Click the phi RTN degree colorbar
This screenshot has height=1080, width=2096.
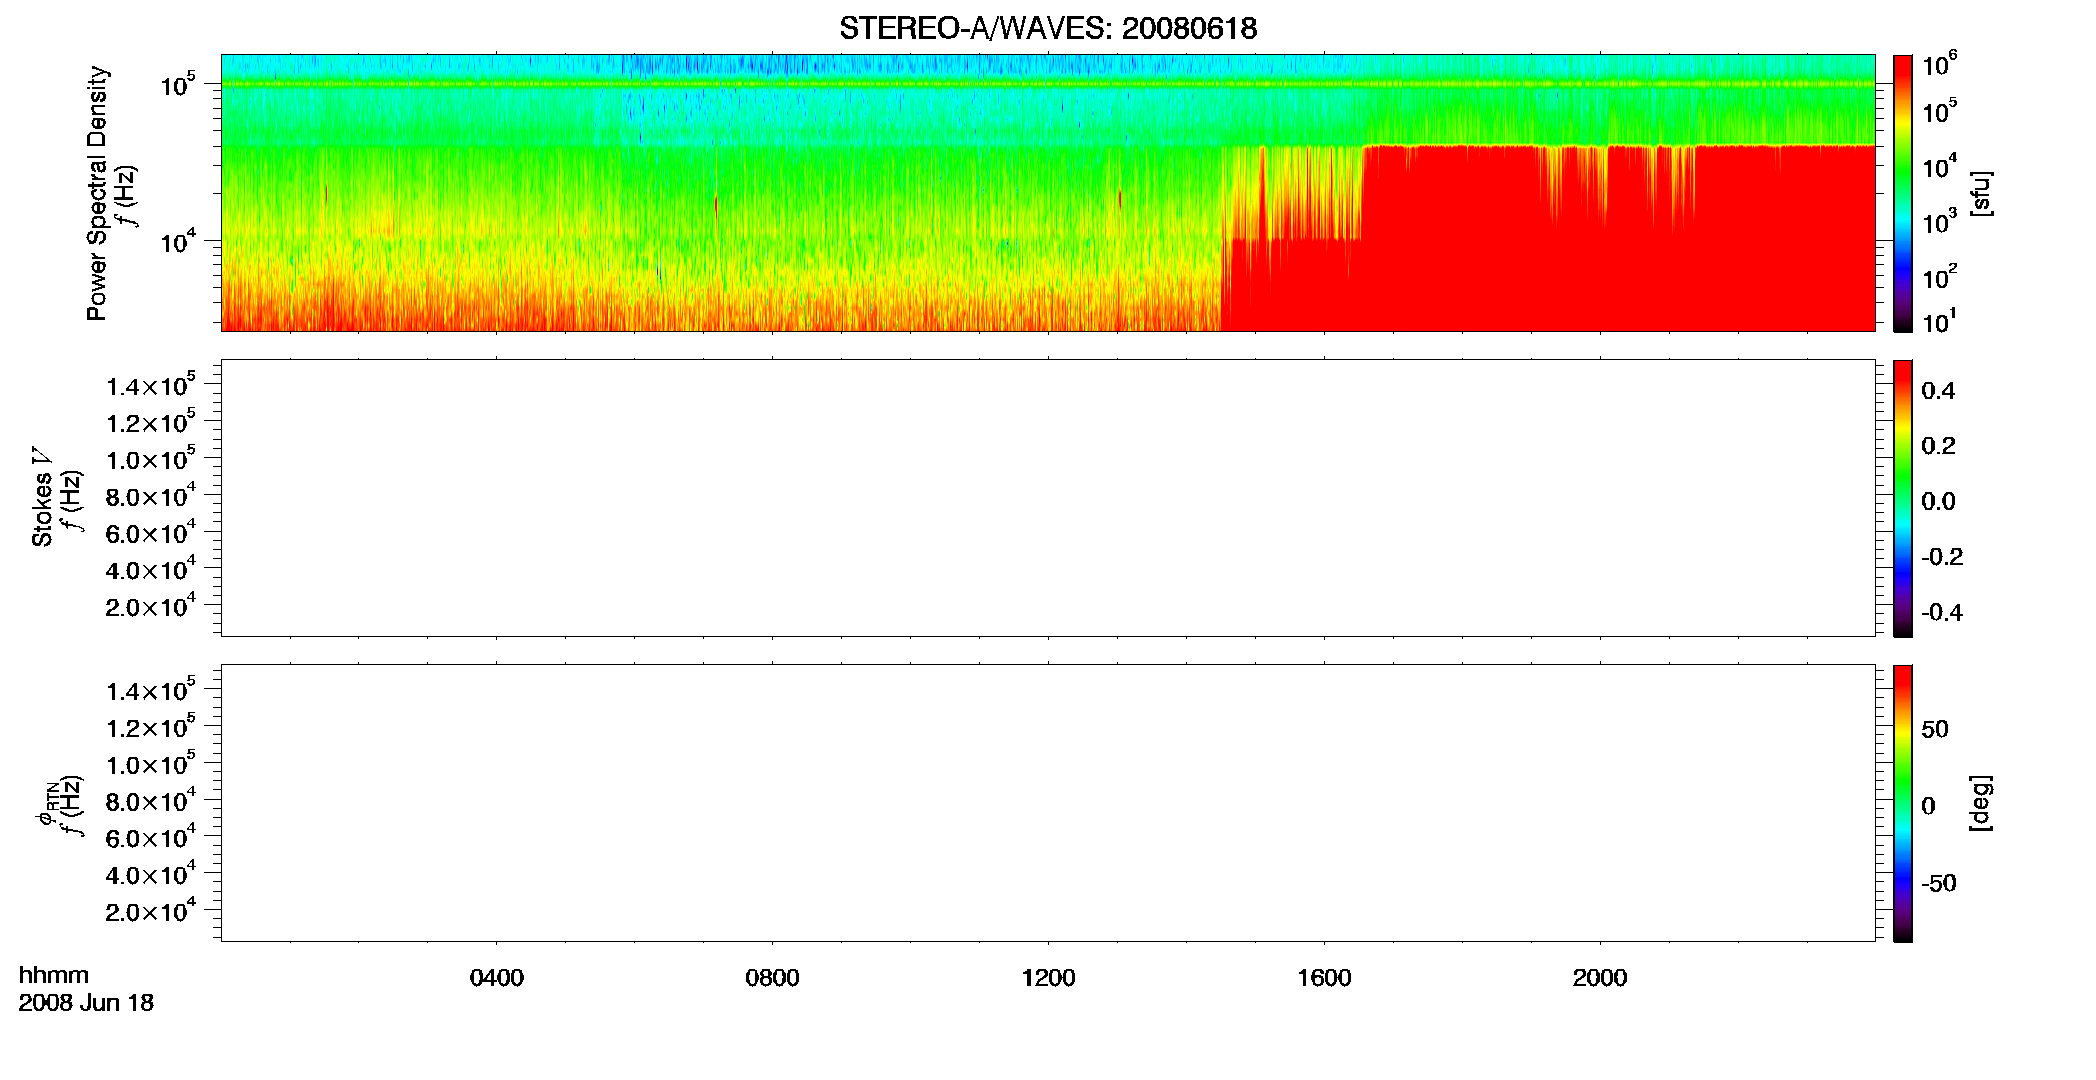click(x=1903, y=803)
